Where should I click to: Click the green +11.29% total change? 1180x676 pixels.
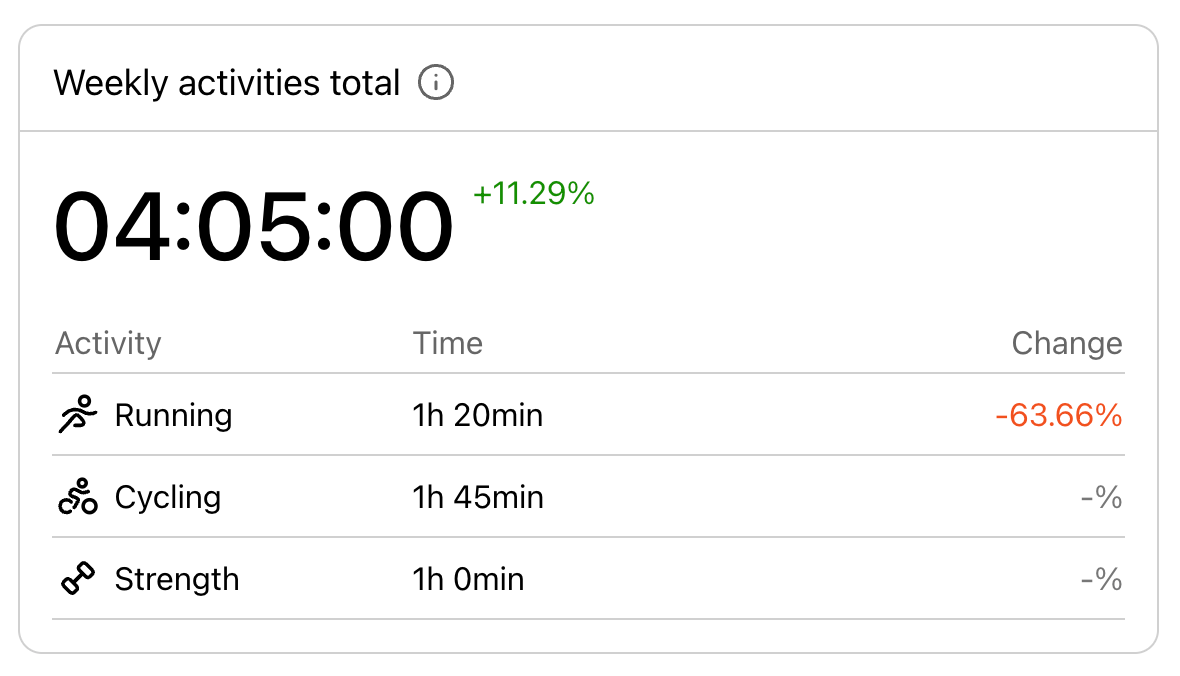(x=534, y=193)
